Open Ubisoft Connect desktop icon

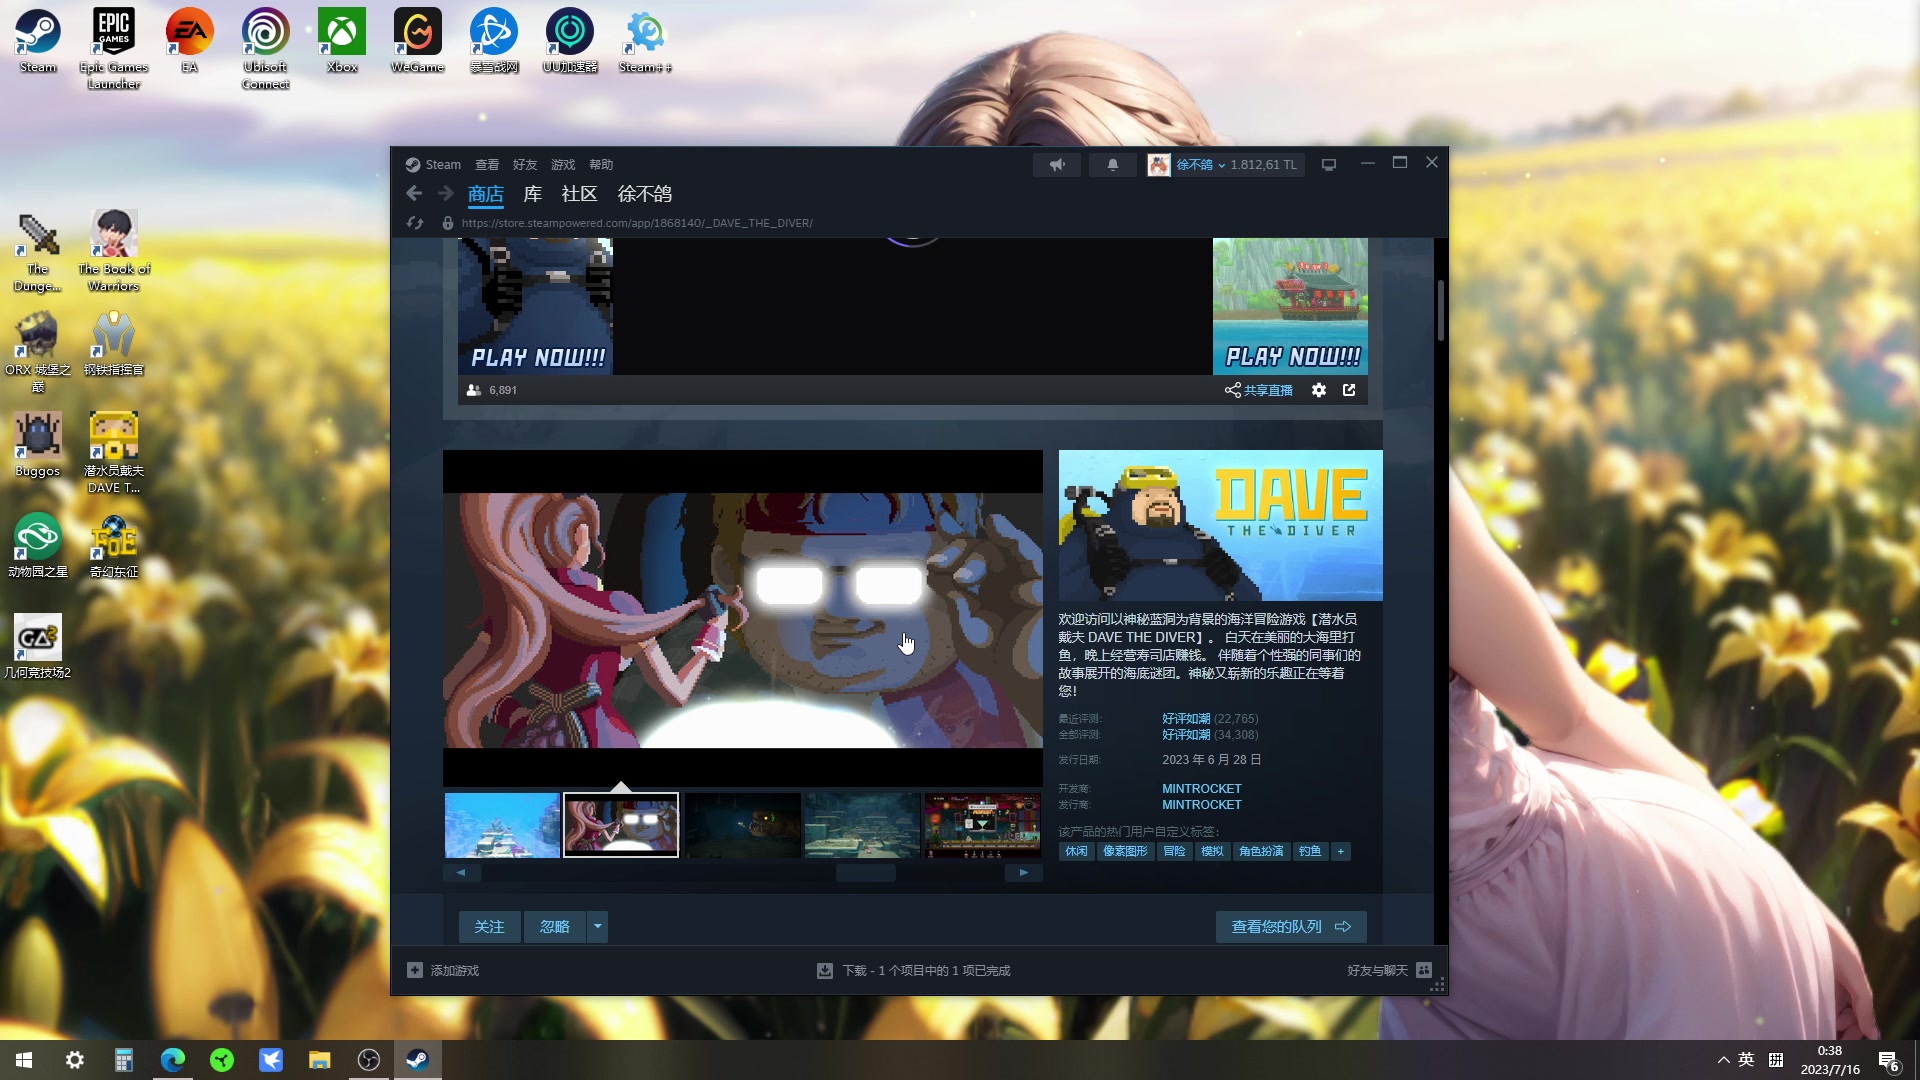pos(266,49)
